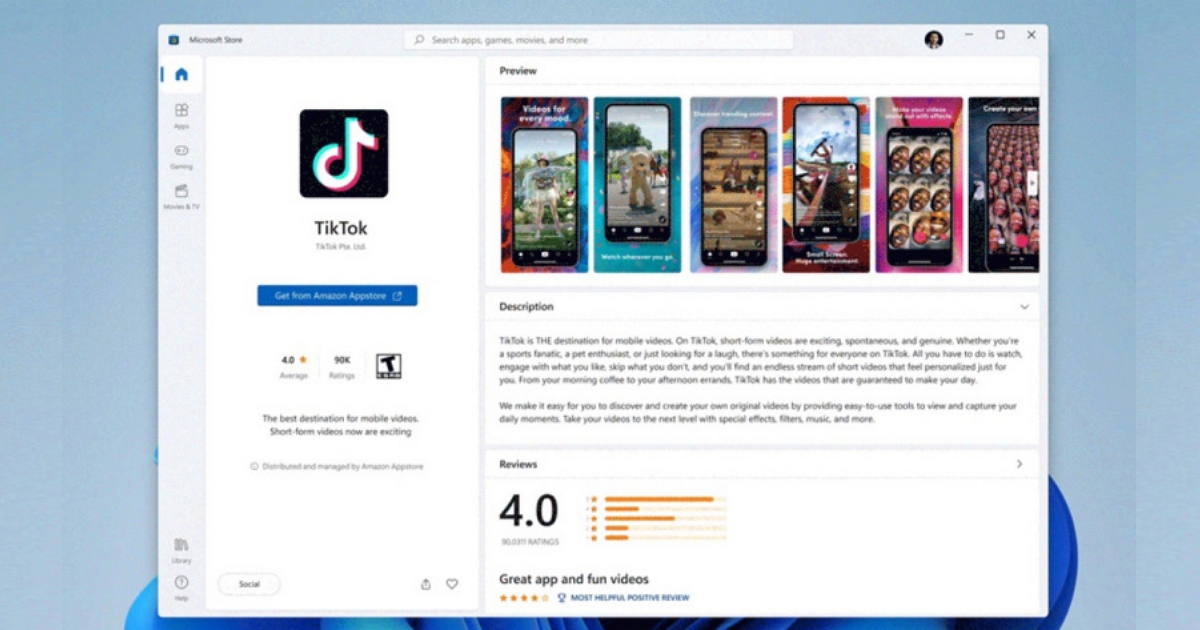This screenshot has height=630, width=1200.
Task: Open publisher link TikTok Pte. Ltd.
Action: coord(341,246)
